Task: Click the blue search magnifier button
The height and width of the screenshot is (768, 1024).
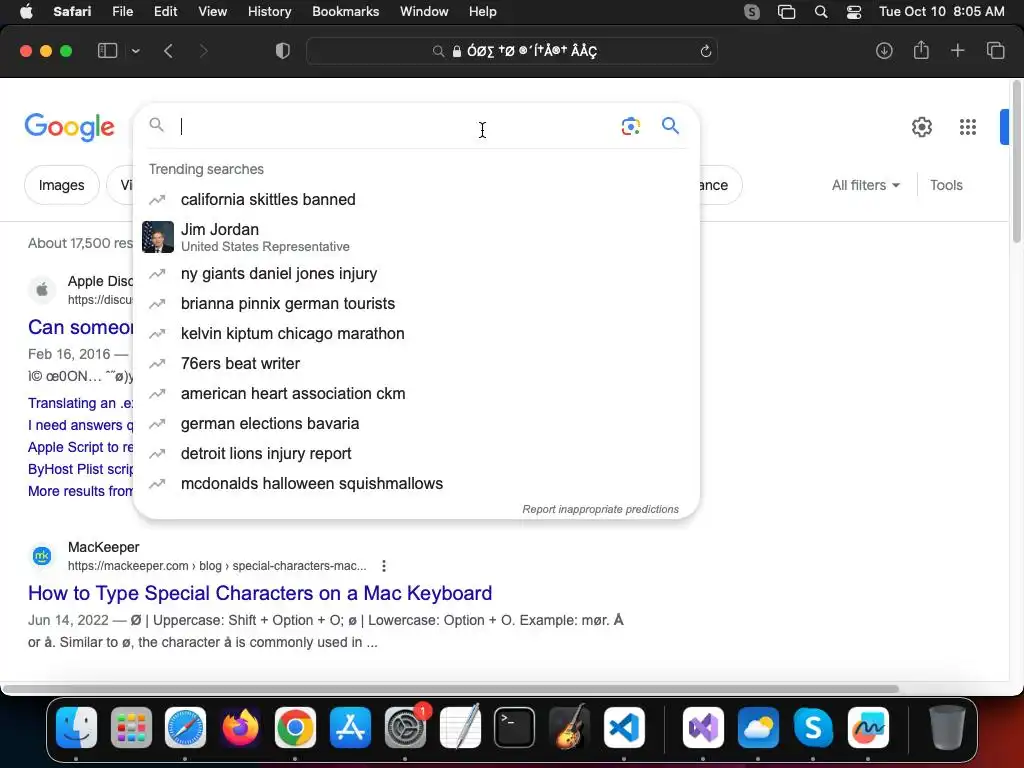Action: [x=670, y=125]
